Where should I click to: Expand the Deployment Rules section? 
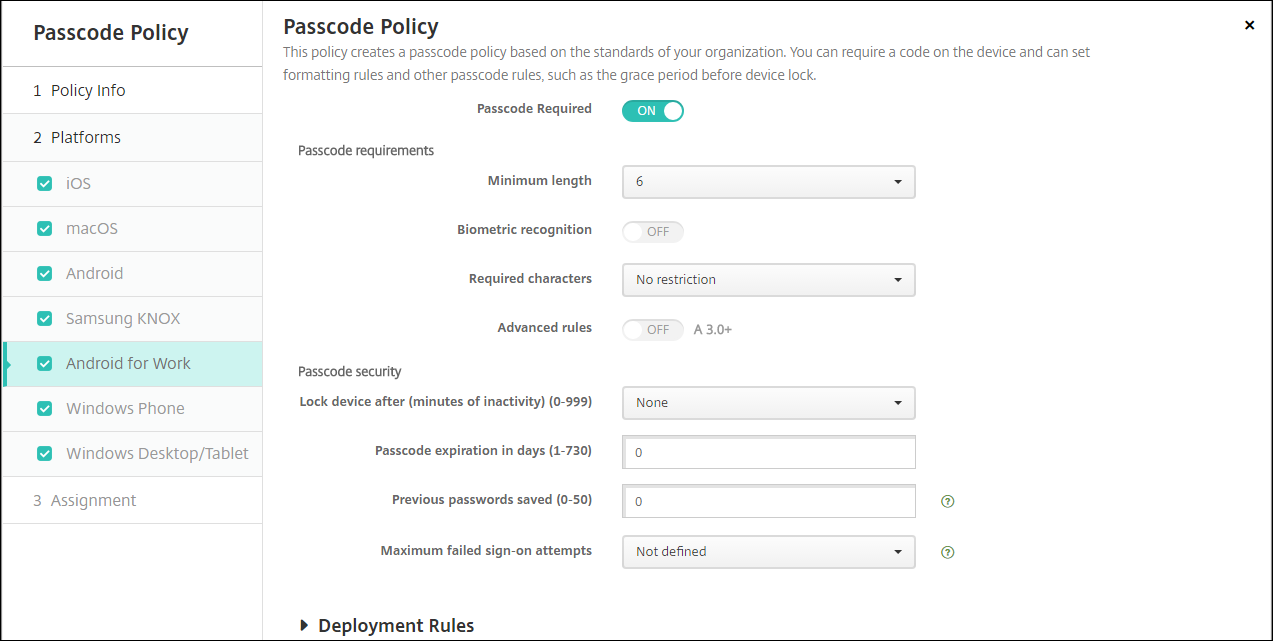pos(387,625)
